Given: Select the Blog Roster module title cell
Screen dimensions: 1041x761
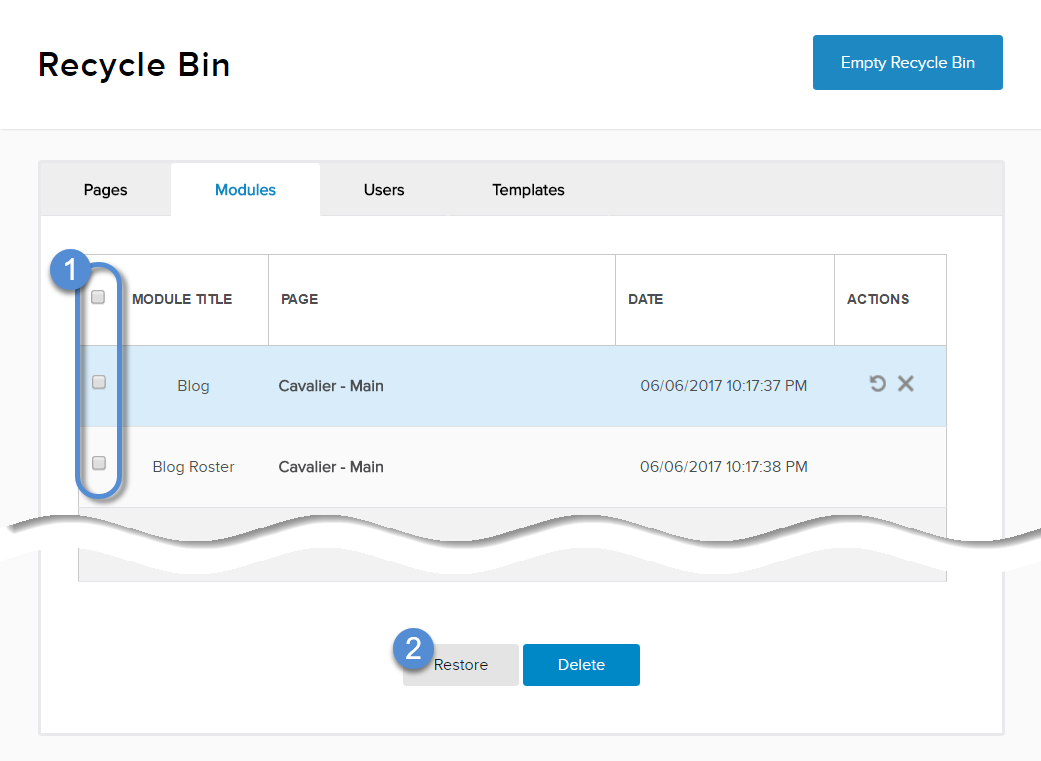Looking at the screenshot, I should click(x=193, y=467).
